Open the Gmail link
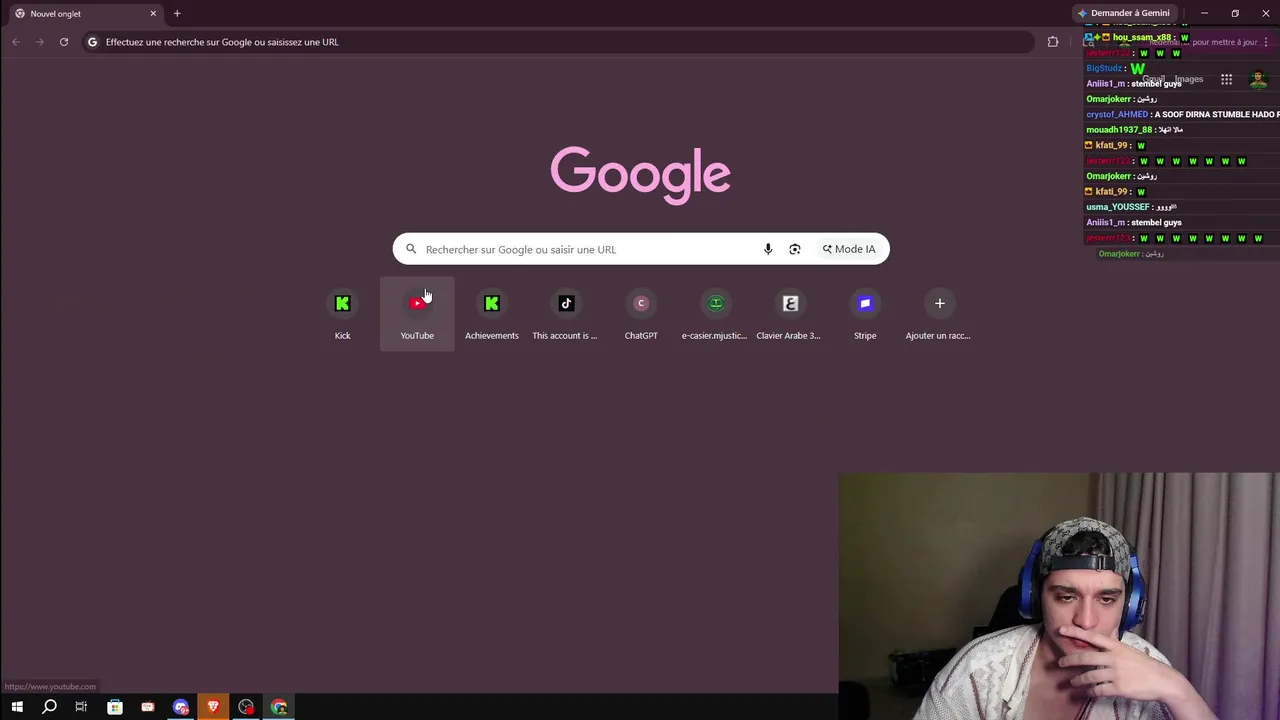This screenshot has width=1280, height=720. [x=1154, y=79]
